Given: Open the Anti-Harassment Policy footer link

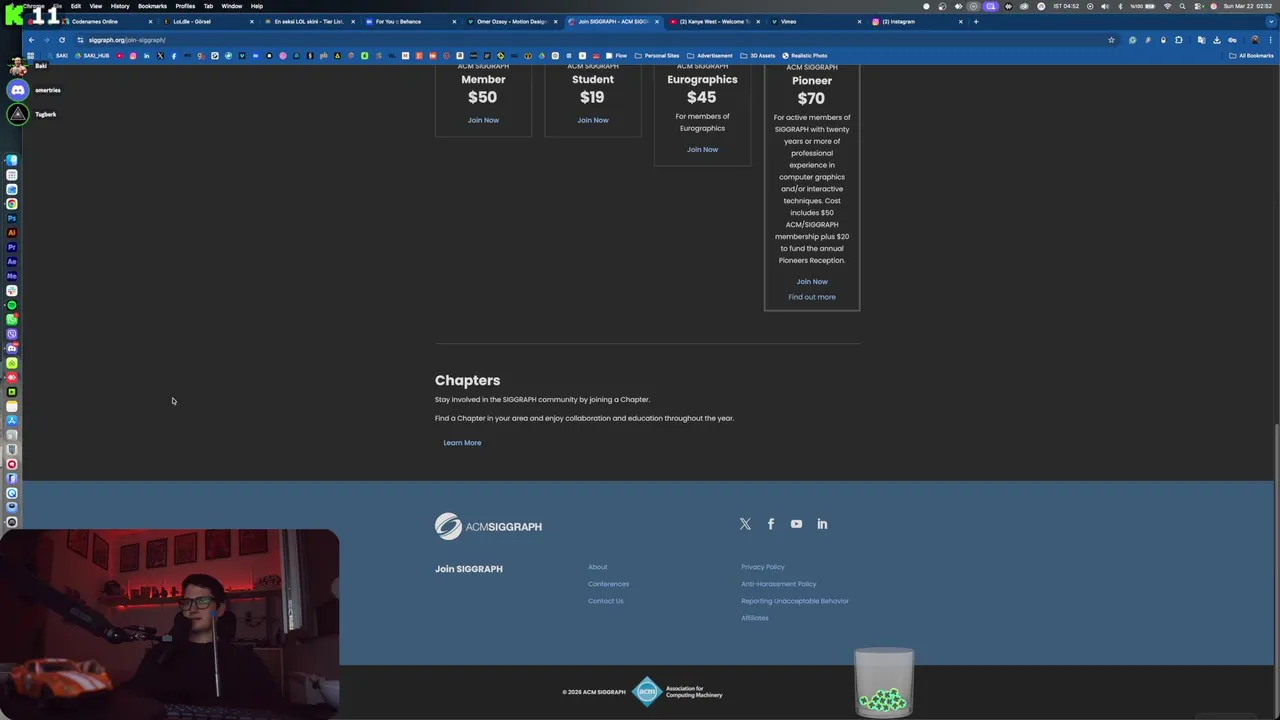Looking at the screenshot, I should click(779, 584).
